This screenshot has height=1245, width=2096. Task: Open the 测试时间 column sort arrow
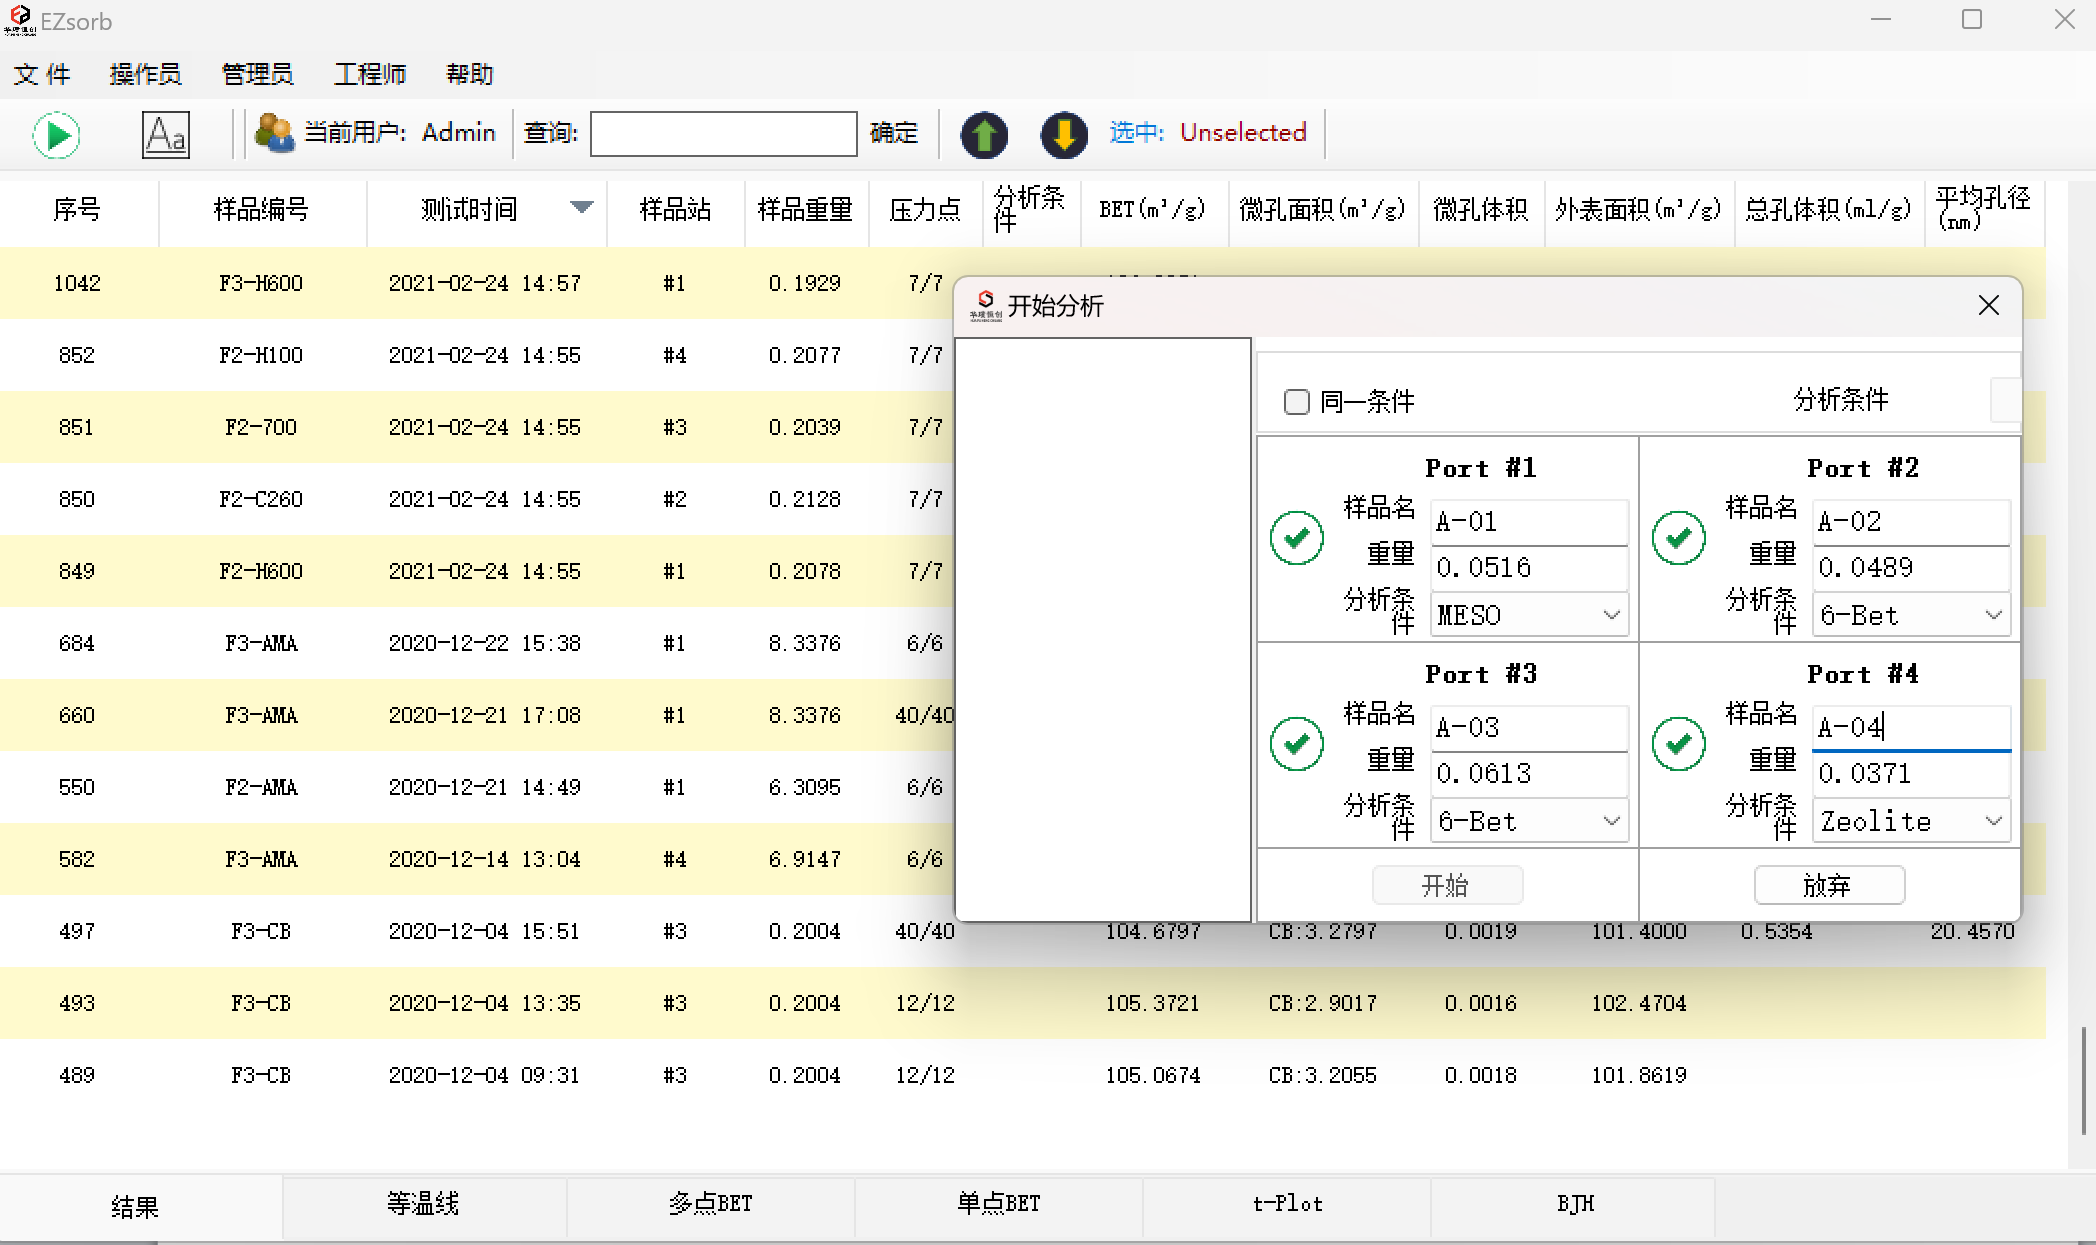581,207
